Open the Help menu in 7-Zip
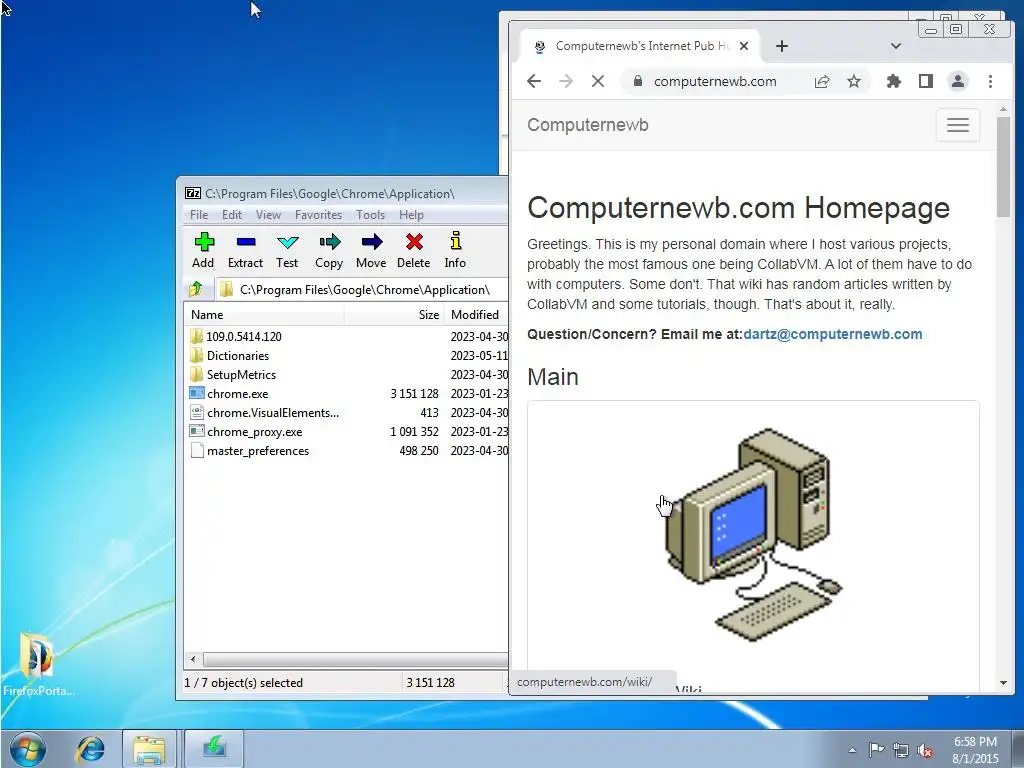 point(411,215)
